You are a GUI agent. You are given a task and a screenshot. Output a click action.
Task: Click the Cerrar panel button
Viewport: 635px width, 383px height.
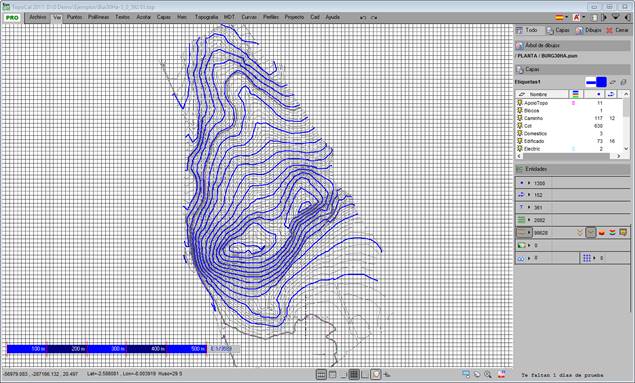pyautogui.click(x=617, y=30)
